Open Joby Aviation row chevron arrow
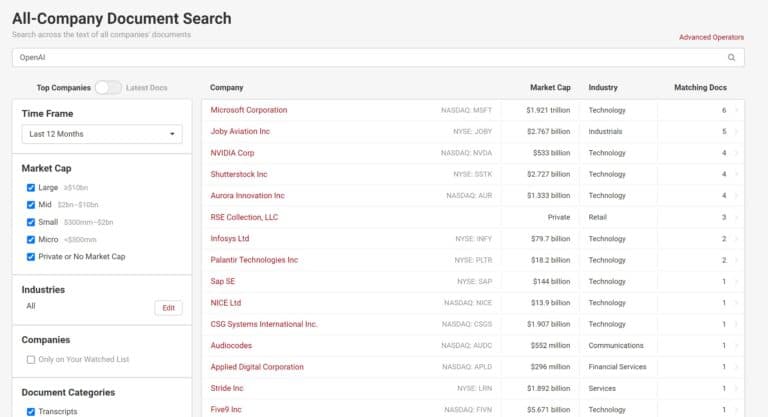The width and height of the screenshot is (768, 417). 736,132
